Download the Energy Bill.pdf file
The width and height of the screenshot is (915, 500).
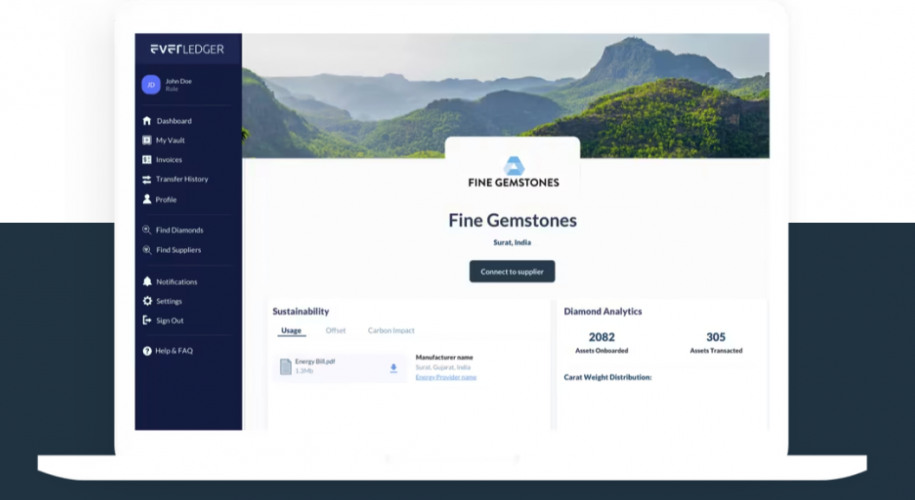(x=393, y=368)
